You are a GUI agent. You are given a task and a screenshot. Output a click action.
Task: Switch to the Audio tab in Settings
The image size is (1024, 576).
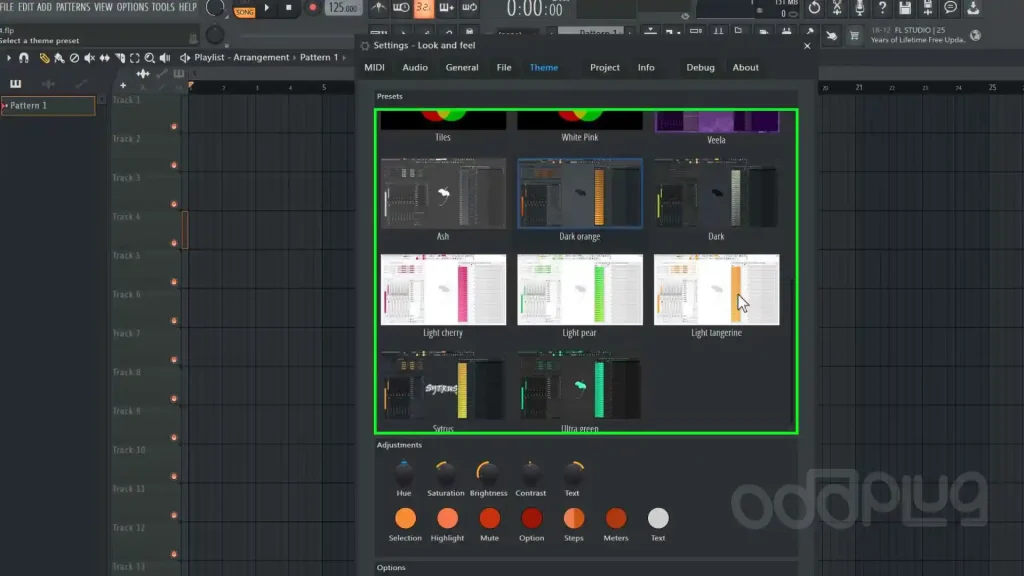pyautogui.click(x=414, y=67)
